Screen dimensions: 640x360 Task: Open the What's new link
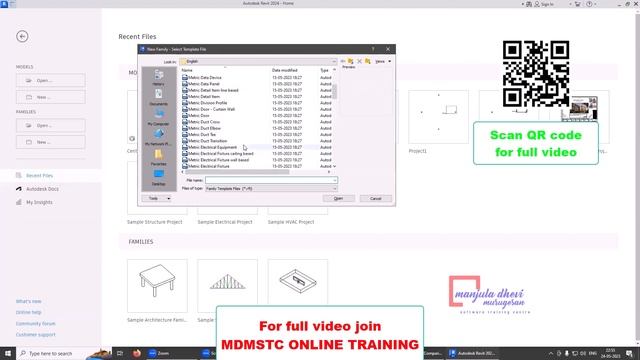29,301
